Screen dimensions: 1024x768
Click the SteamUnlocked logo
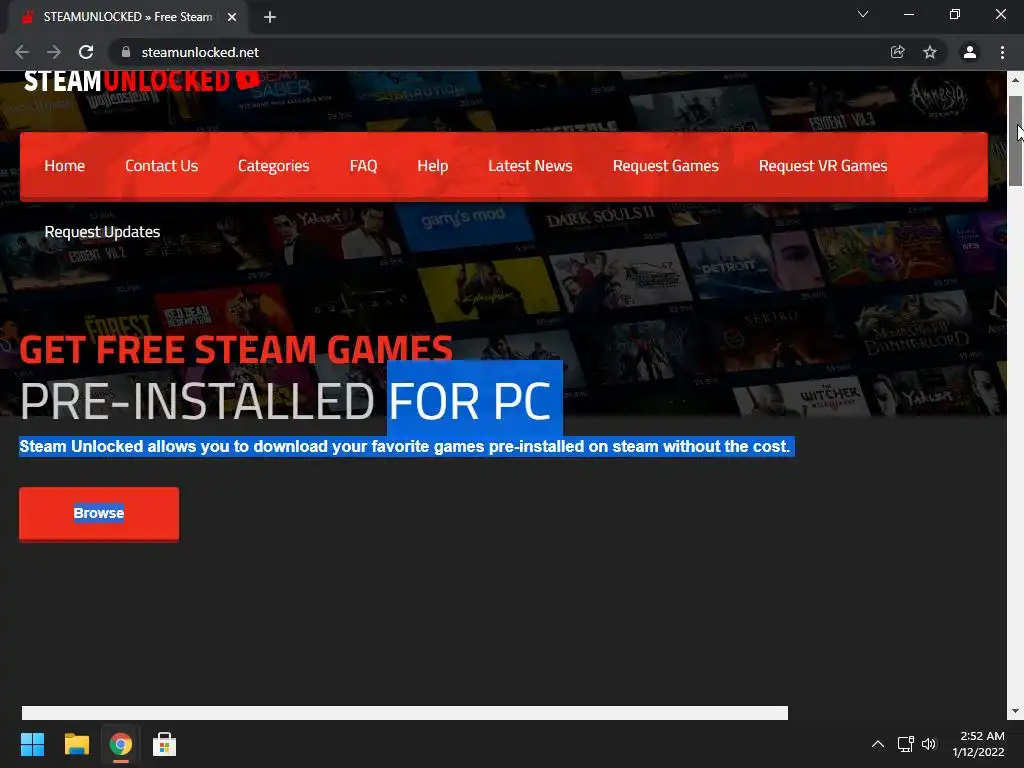pyautogui.click(x=142, y=81)
